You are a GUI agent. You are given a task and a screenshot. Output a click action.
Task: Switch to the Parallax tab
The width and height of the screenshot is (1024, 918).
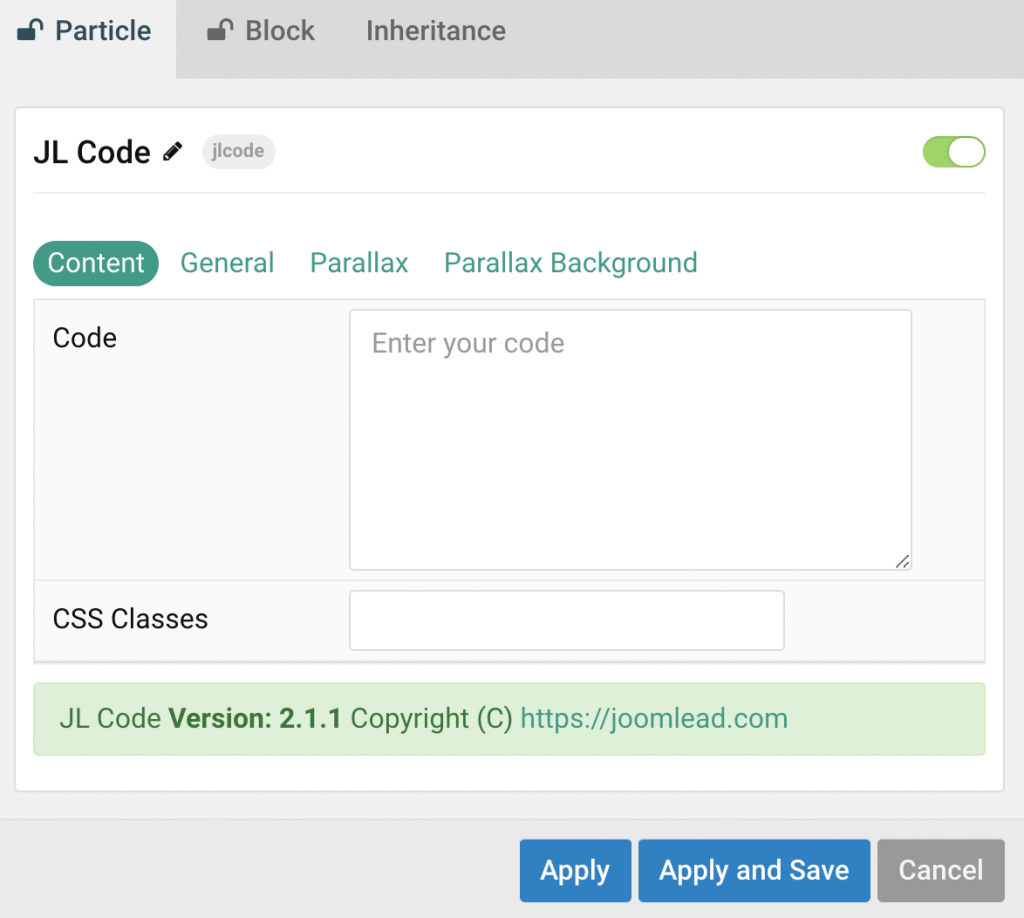(x=358, y=263)
